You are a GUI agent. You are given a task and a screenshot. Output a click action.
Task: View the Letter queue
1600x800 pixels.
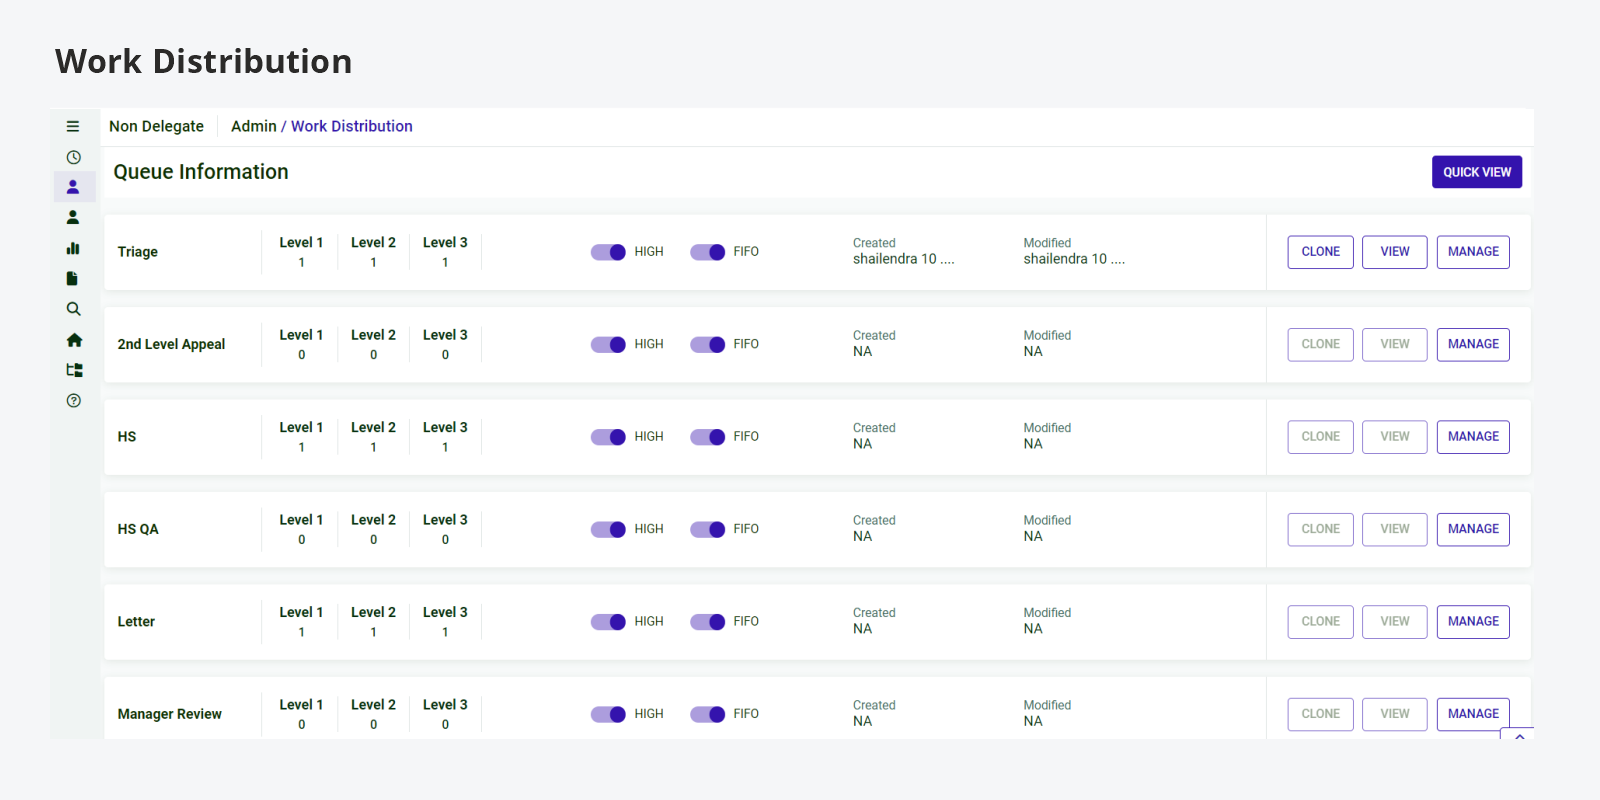click(x=1395, y=622)
